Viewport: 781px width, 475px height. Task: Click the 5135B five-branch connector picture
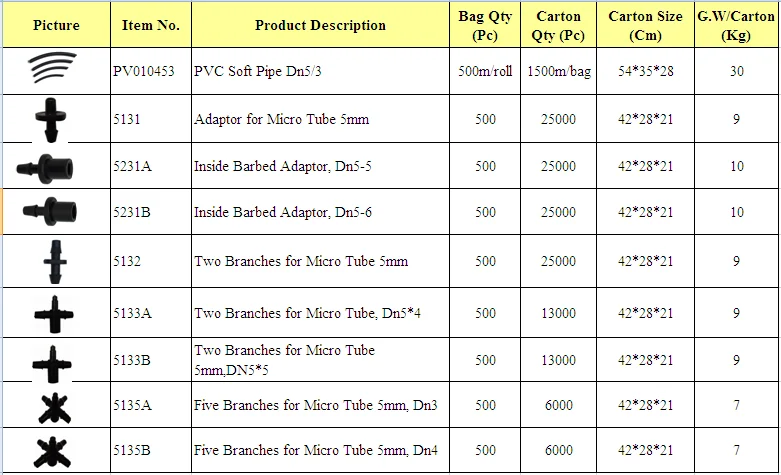[x=52, y=449]
